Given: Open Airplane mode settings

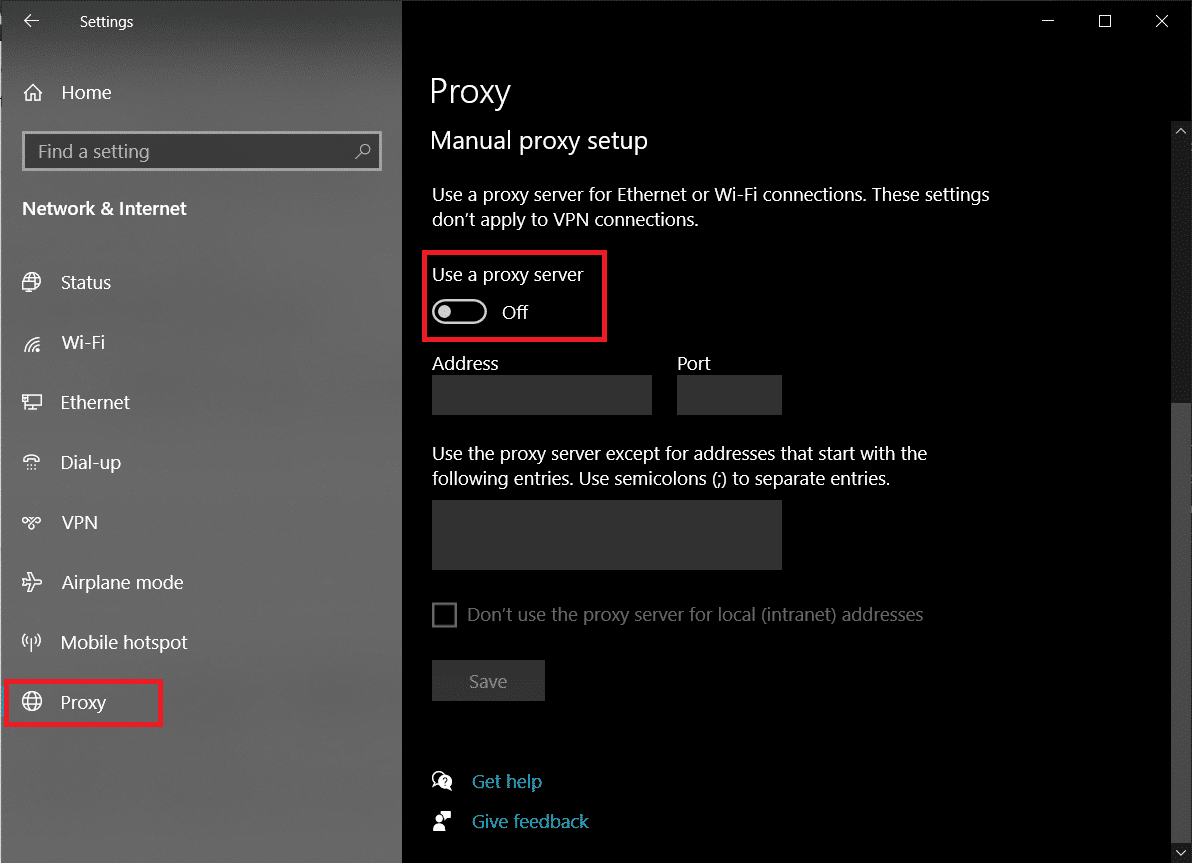Looking at the screenshot, I should point(33,582).
